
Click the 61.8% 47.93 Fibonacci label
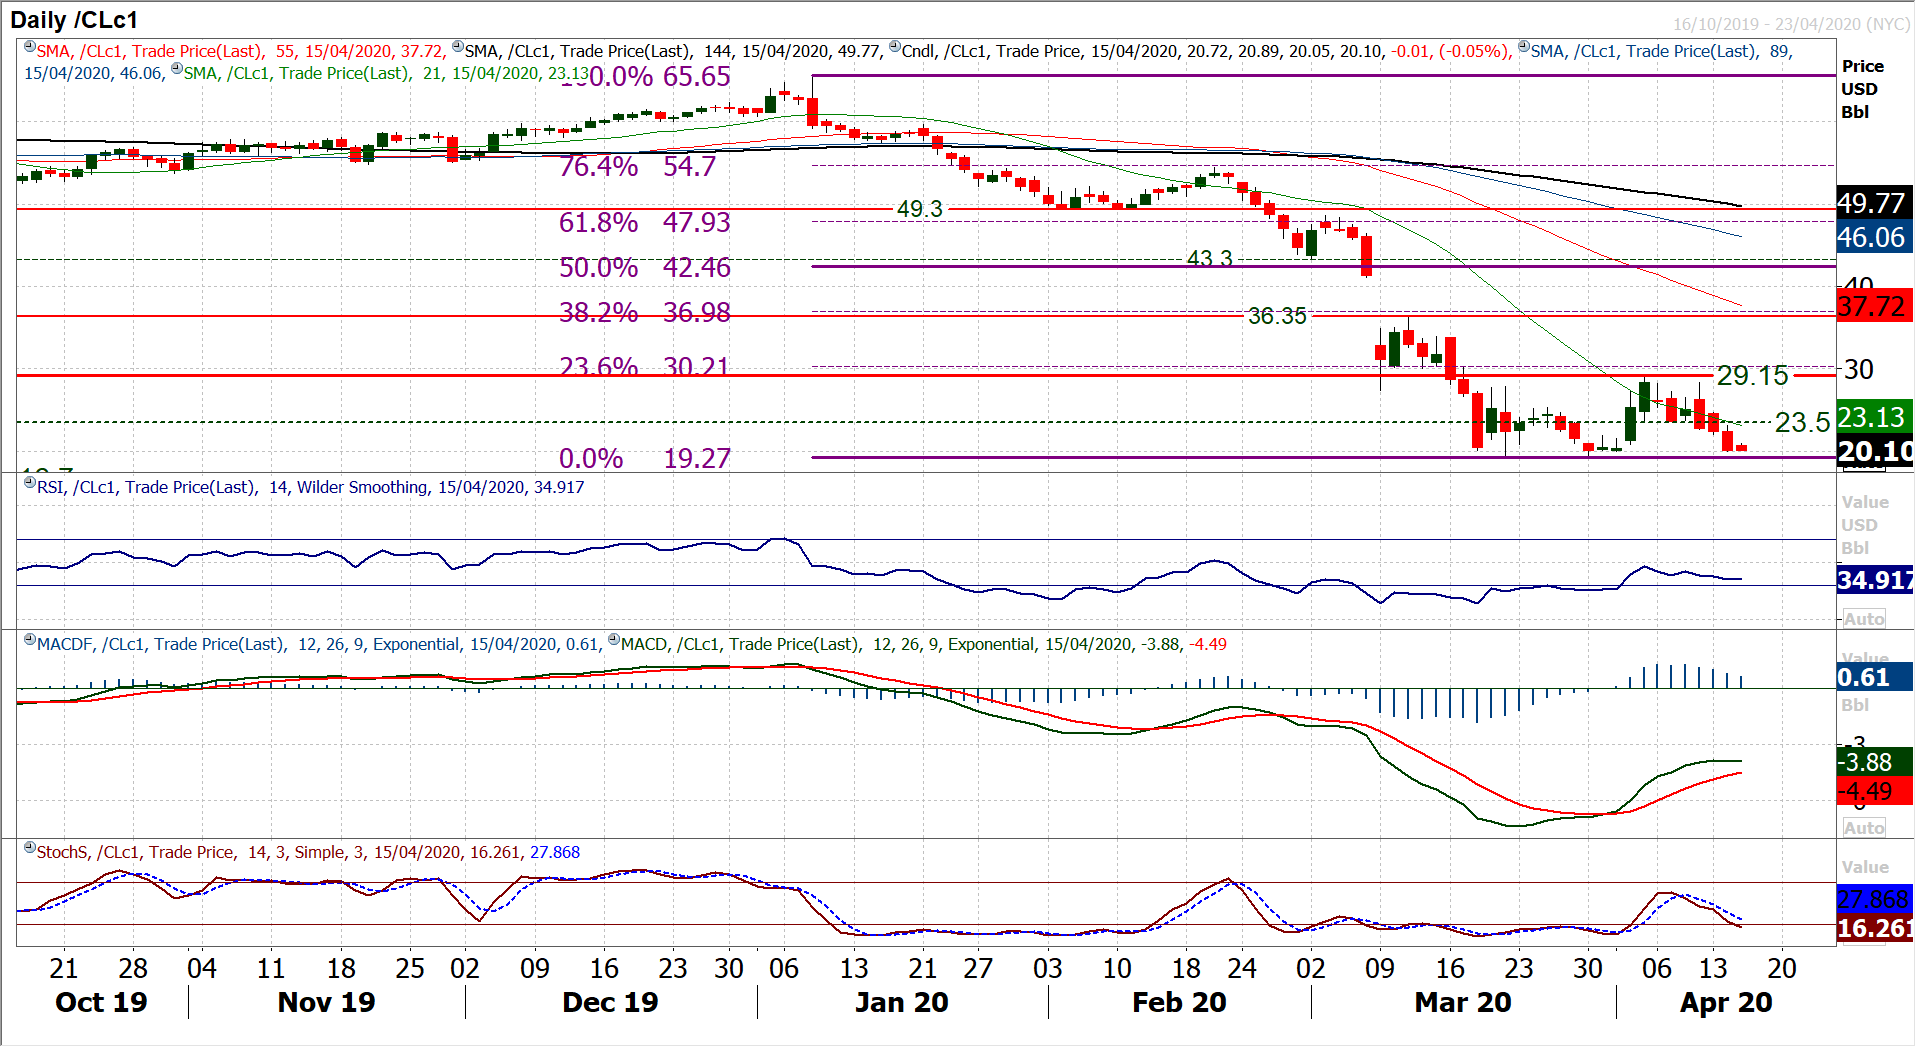coord(645,222)
